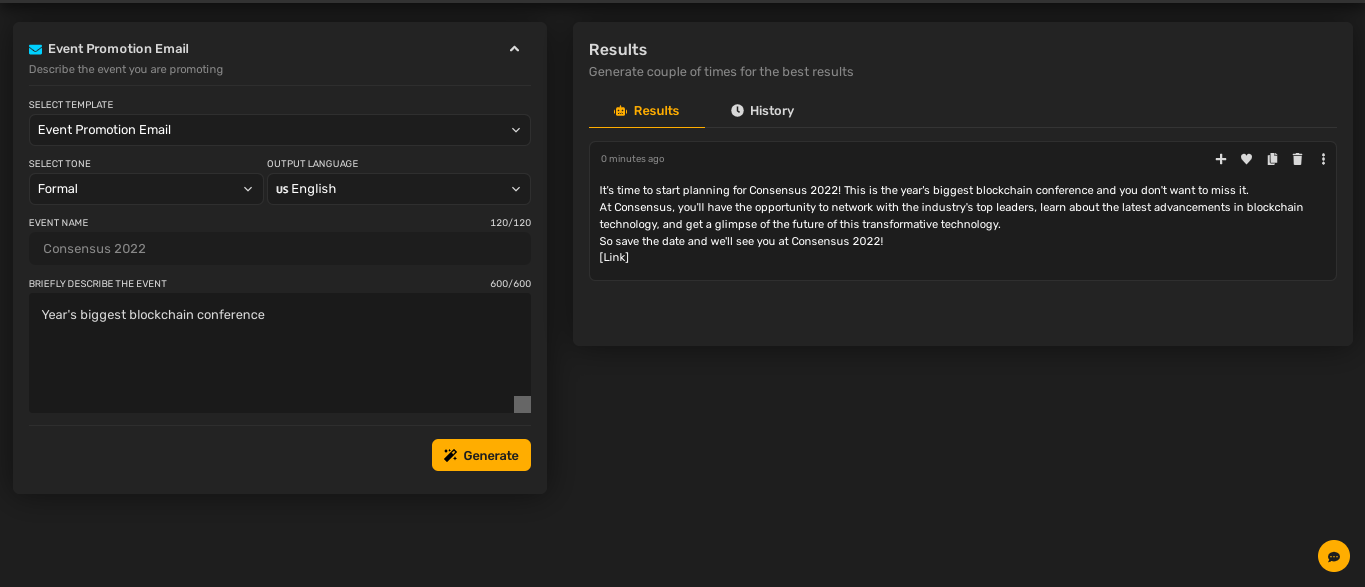
Task: Open the Output Language dropdown showing English
Action: (399, 189)
